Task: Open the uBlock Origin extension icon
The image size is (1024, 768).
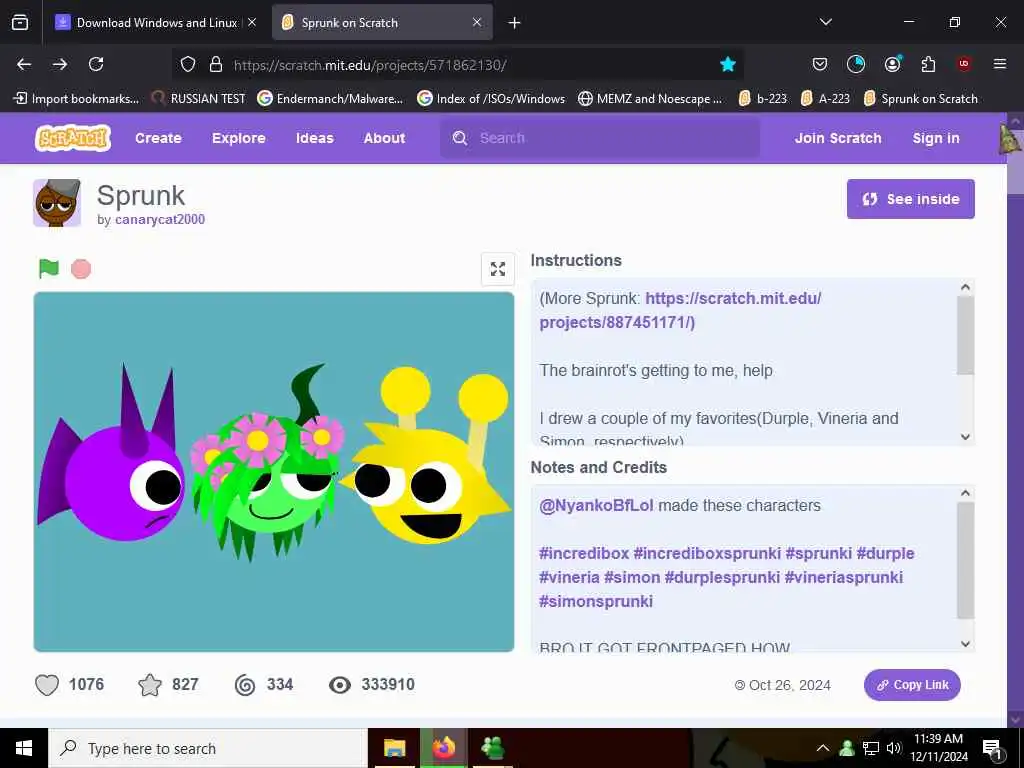Action: [964, 64]
